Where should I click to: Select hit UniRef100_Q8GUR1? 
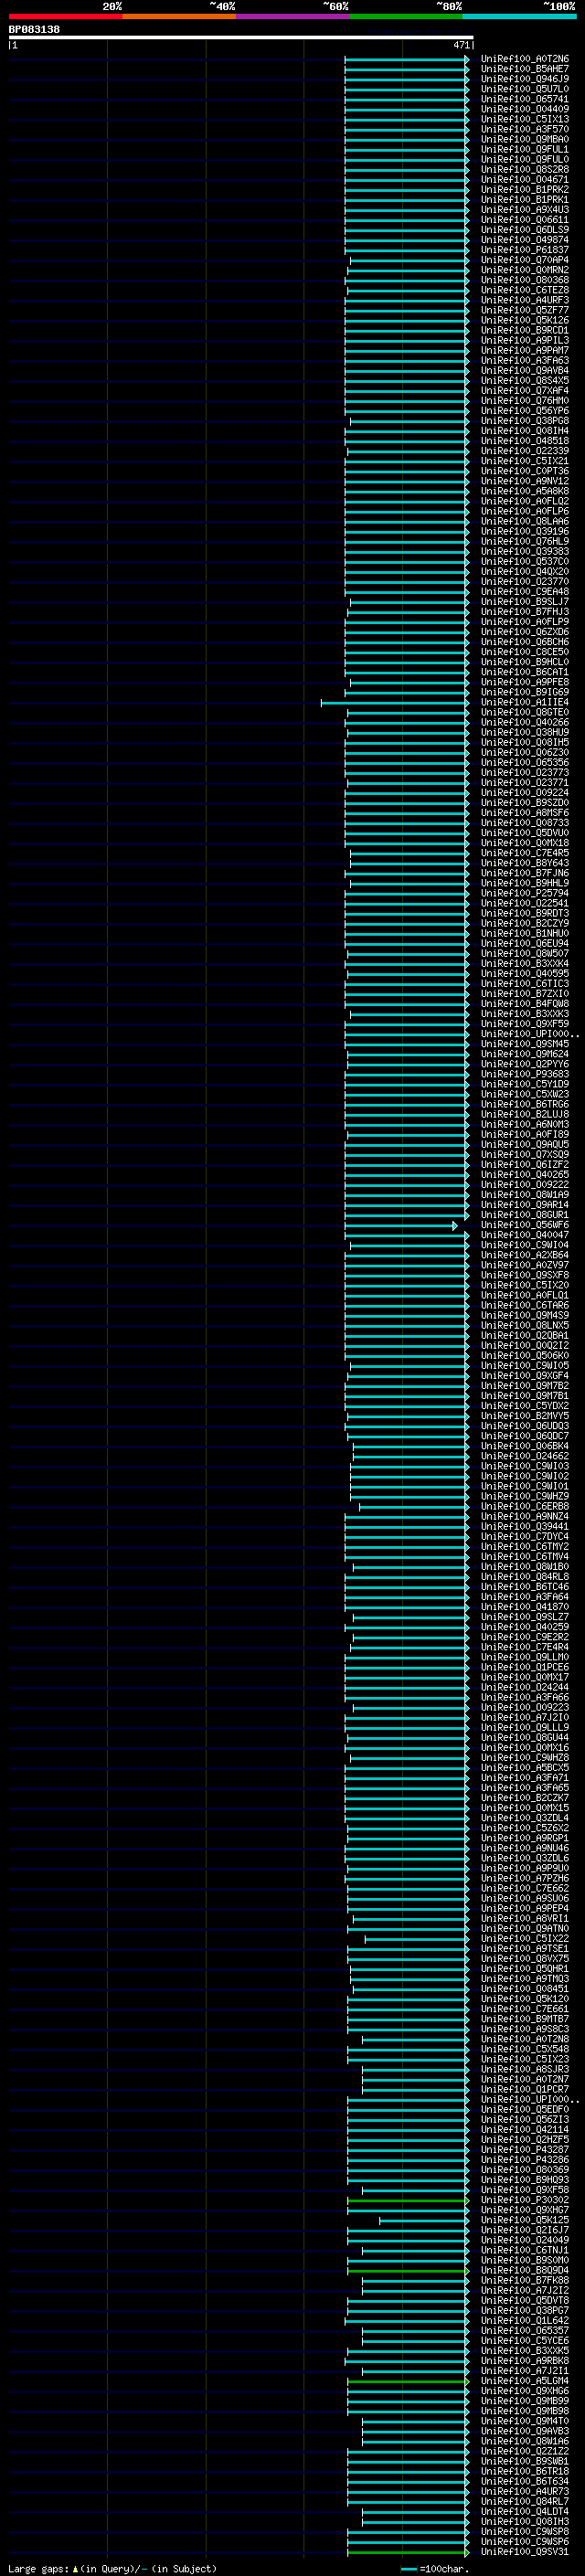click(x=524, y=1215)
